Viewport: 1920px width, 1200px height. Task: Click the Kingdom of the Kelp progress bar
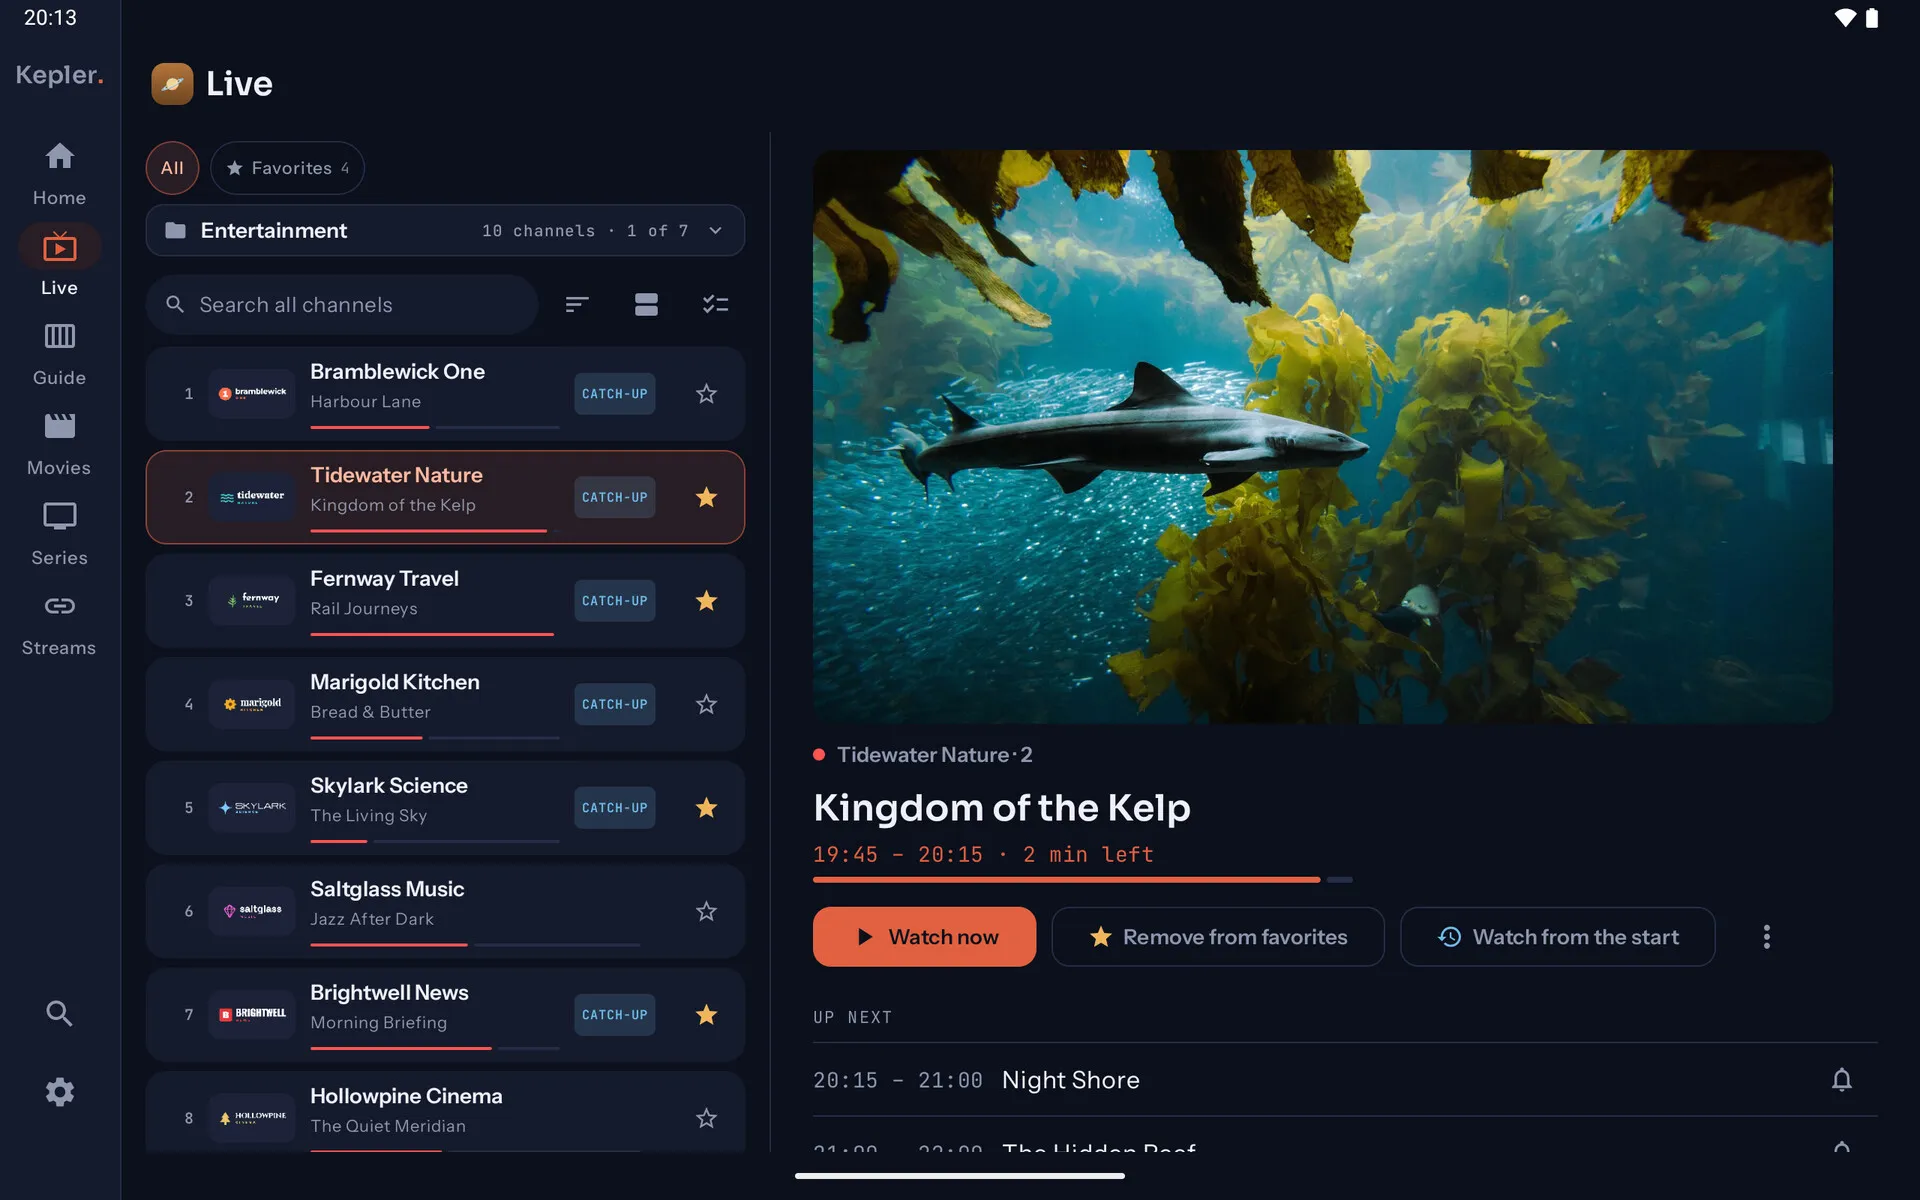(1083, 880)
